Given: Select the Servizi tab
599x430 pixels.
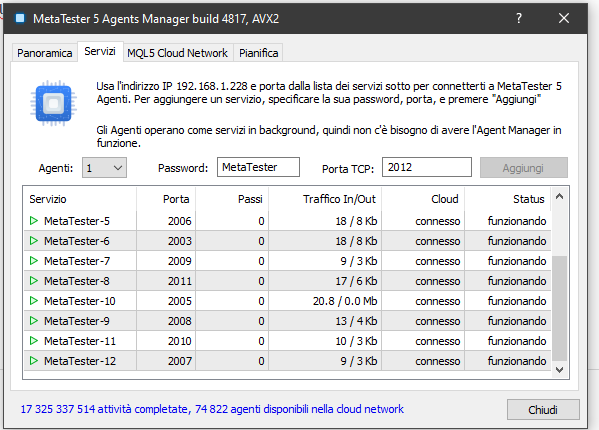Looking at the screenshot, I should (x=100, y=51).
